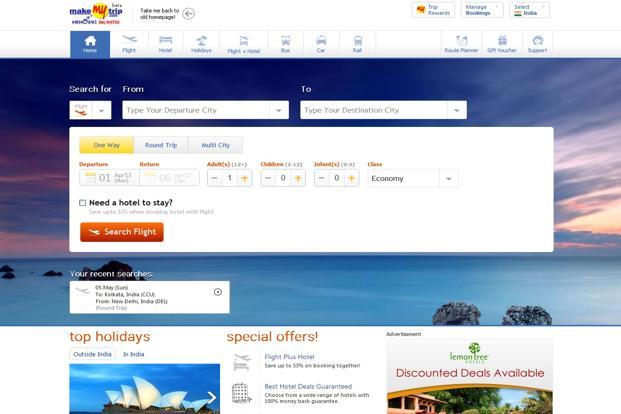Open the Gift Voucher page

pos(502,44)
